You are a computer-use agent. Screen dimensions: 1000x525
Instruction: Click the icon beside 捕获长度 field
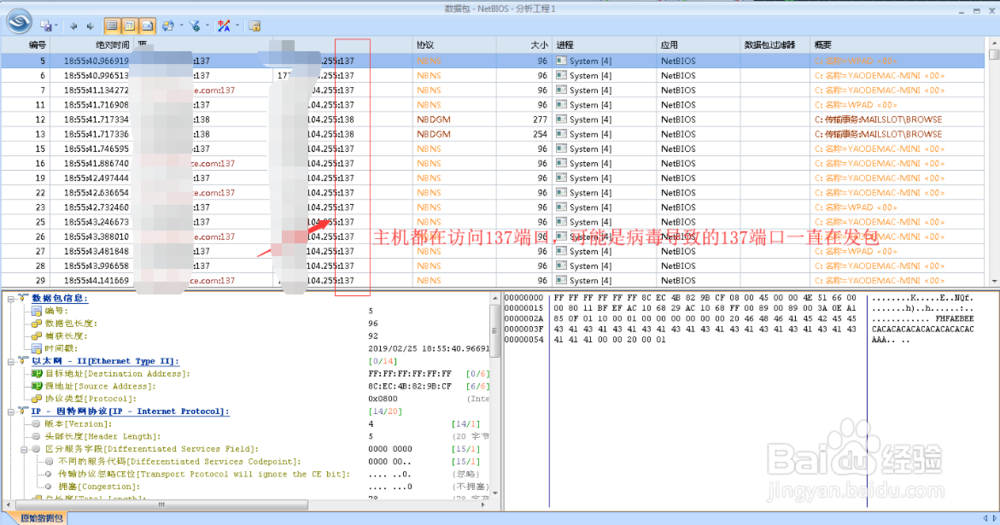point(36,336)
